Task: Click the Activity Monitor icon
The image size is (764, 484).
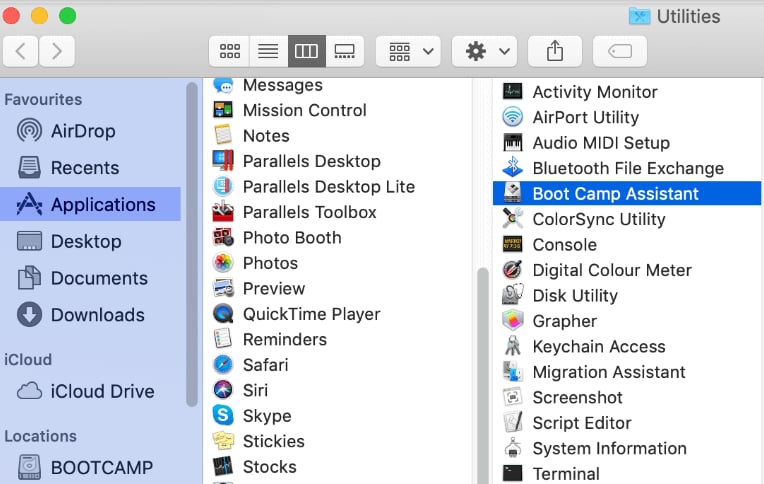Action: tap(513, 92)
